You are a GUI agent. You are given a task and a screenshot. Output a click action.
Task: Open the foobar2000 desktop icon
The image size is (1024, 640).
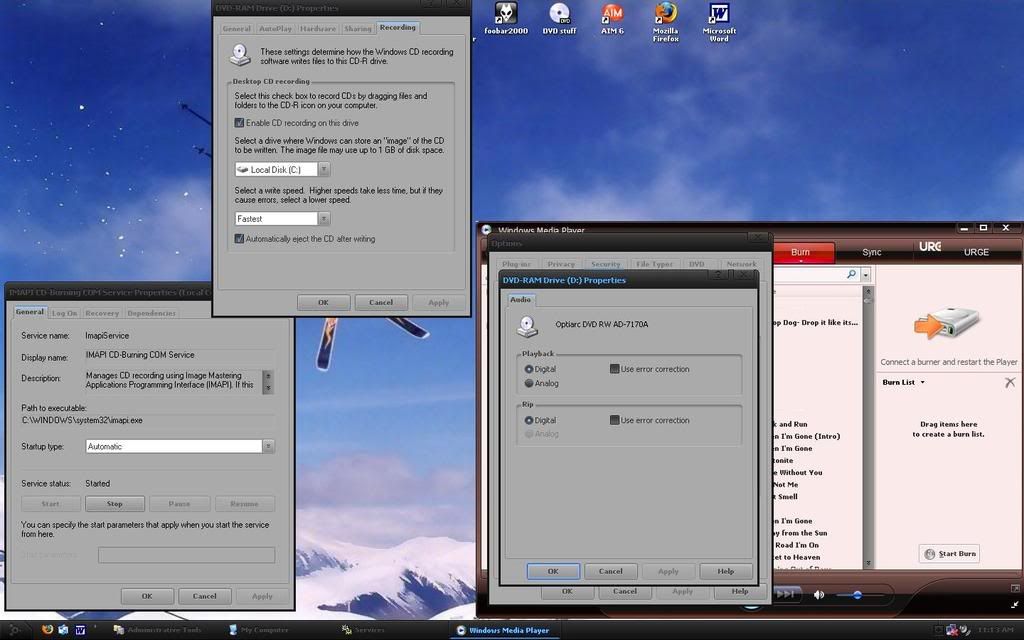[x=507, y=14]
